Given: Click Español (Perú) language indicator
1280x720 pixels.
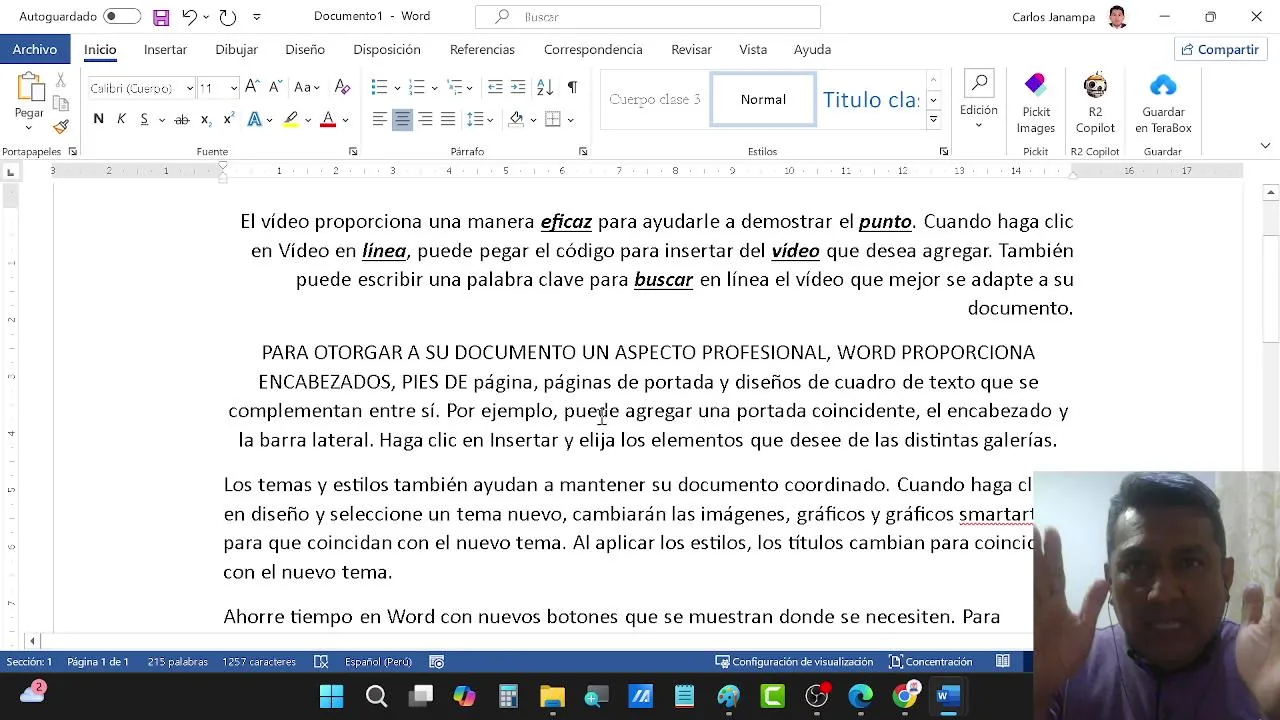Looking at the screenshot, I should (x=378, y=662).
